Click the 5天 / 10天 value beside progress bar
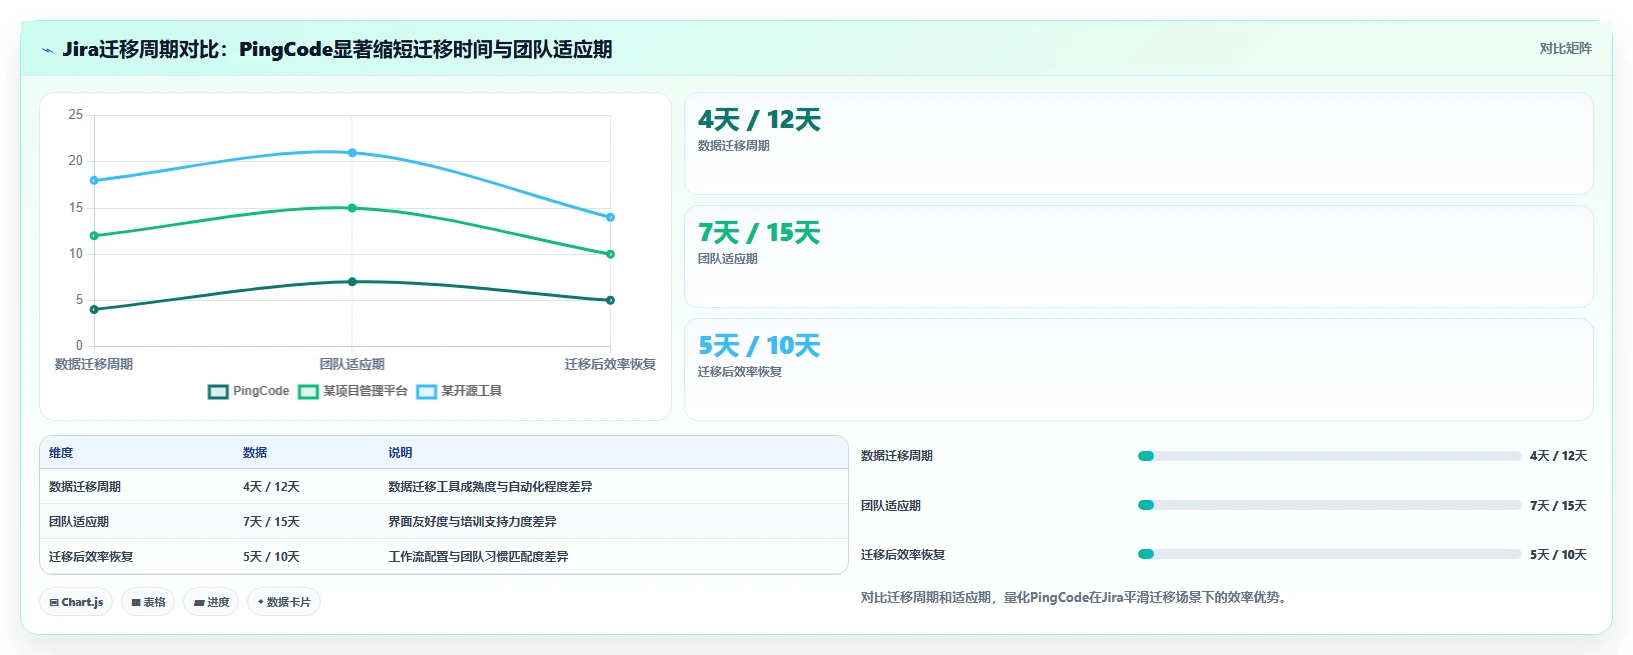1633x655 pixels. coord(1558,555)
